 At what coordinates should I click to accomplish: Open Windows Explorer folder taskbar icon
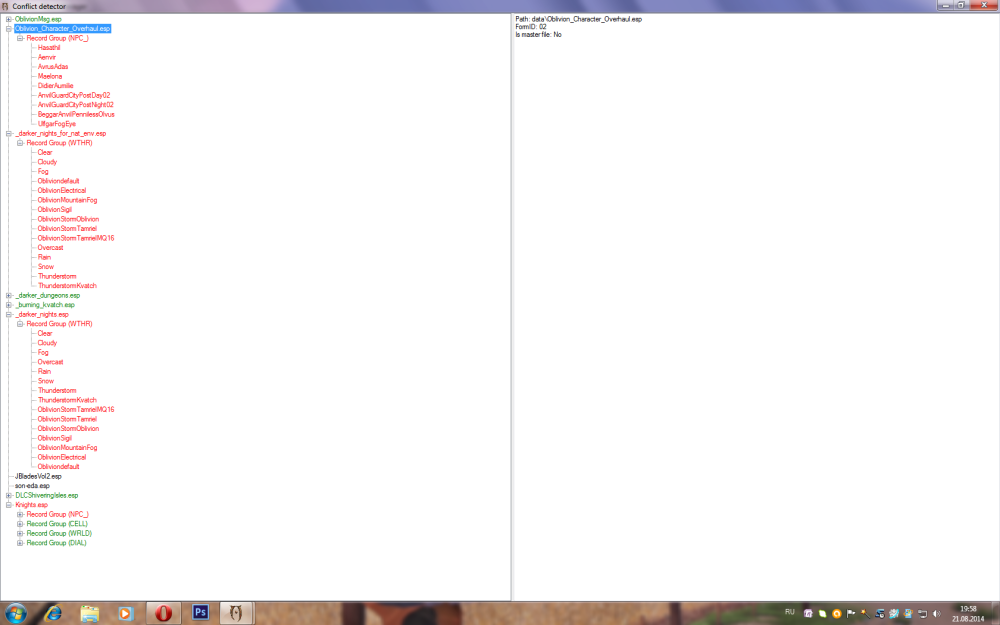pos(90,614)
